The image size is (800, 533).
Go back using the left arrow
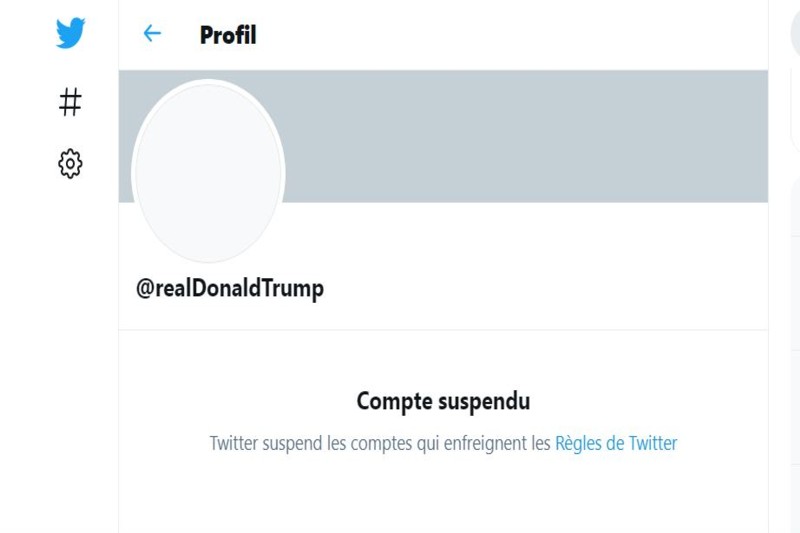point(152,34)
